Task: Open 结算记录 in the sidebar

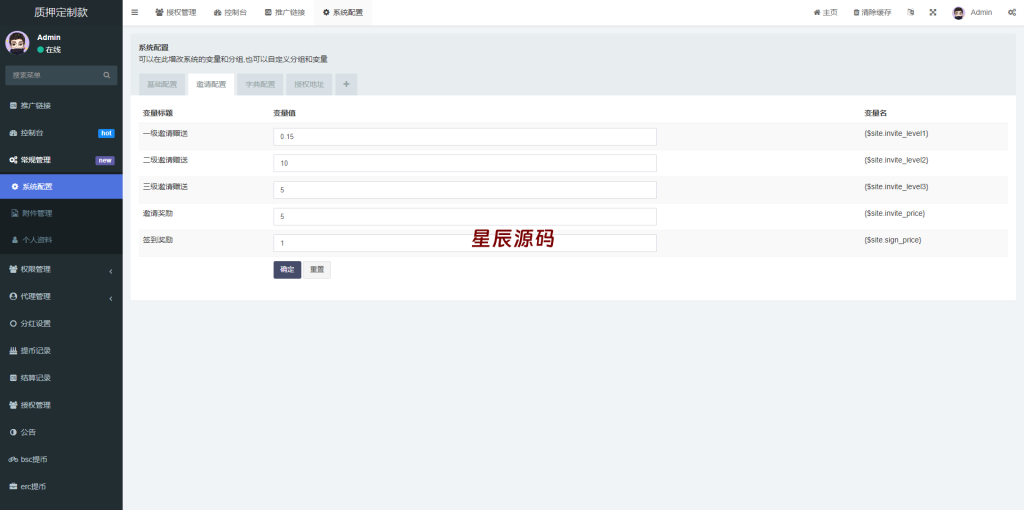Action: point(61,378)
